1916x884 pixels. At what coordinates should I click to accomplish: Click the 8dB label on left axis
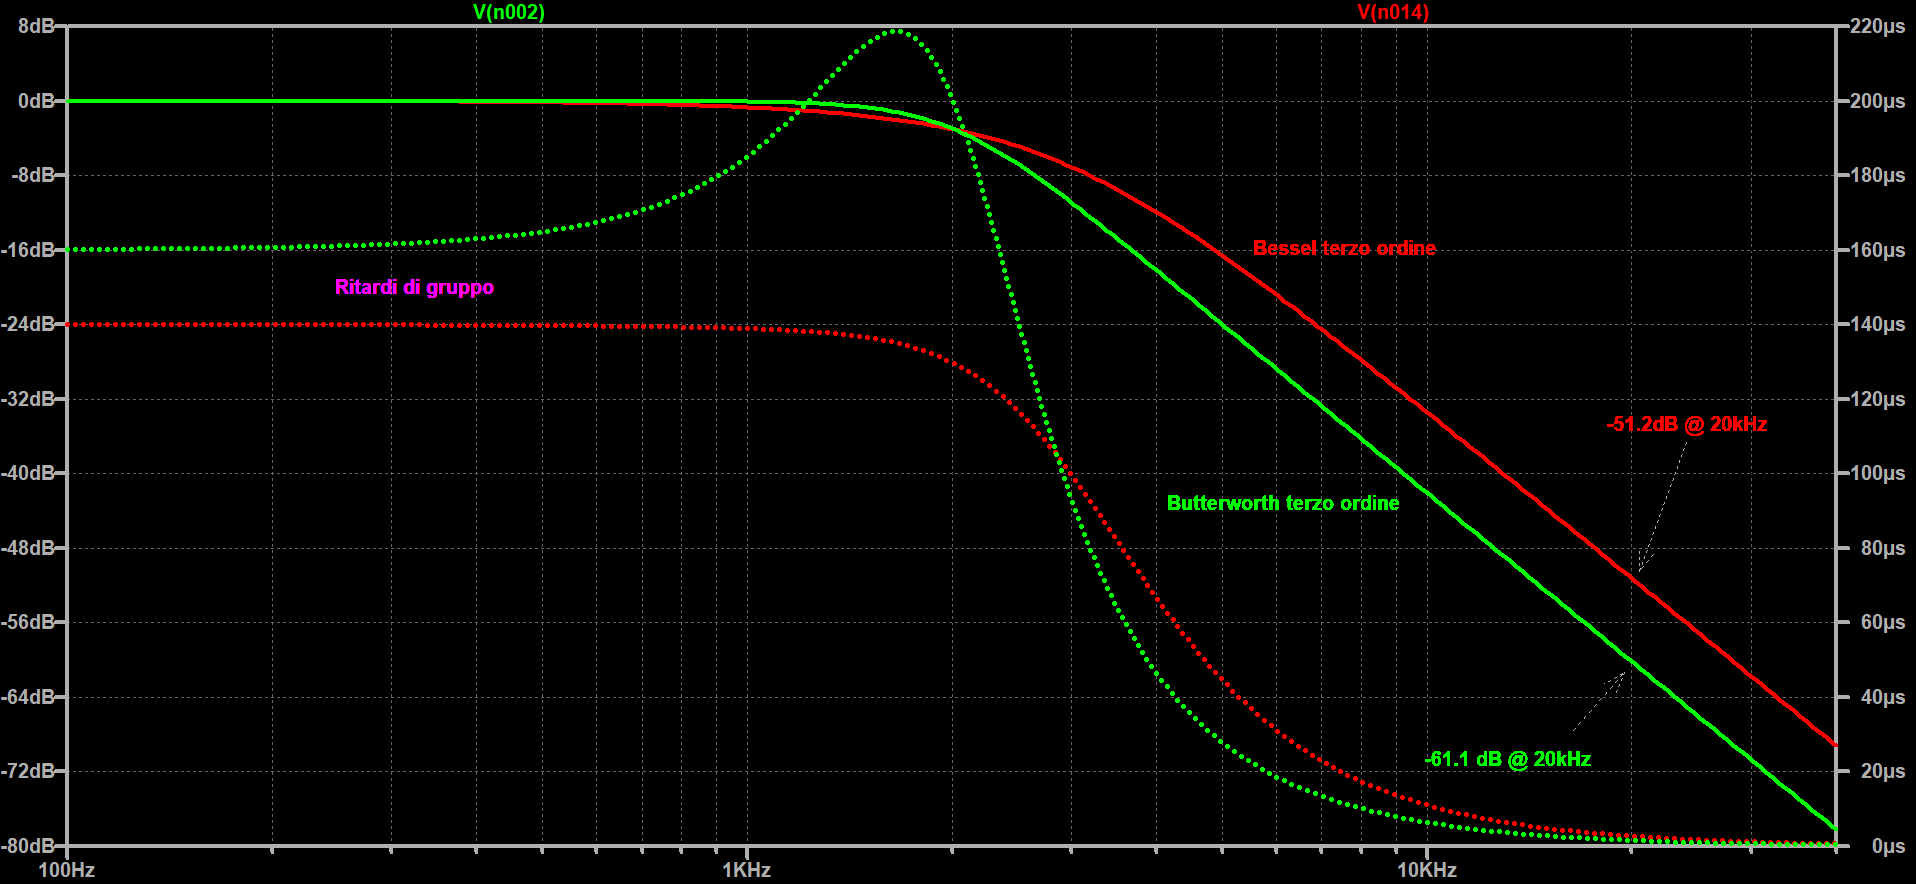(36, 27)
